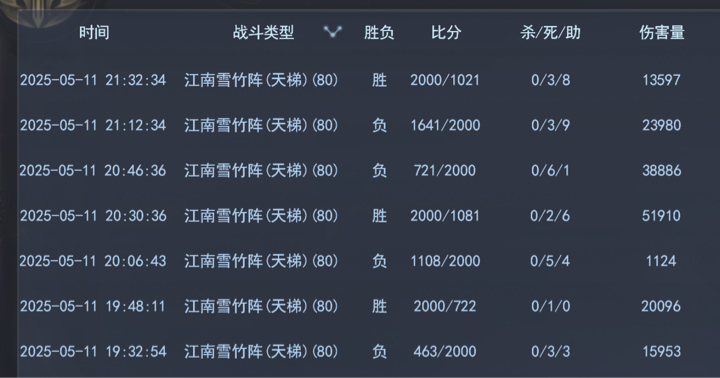Click damage value 51910

[661, 215]
